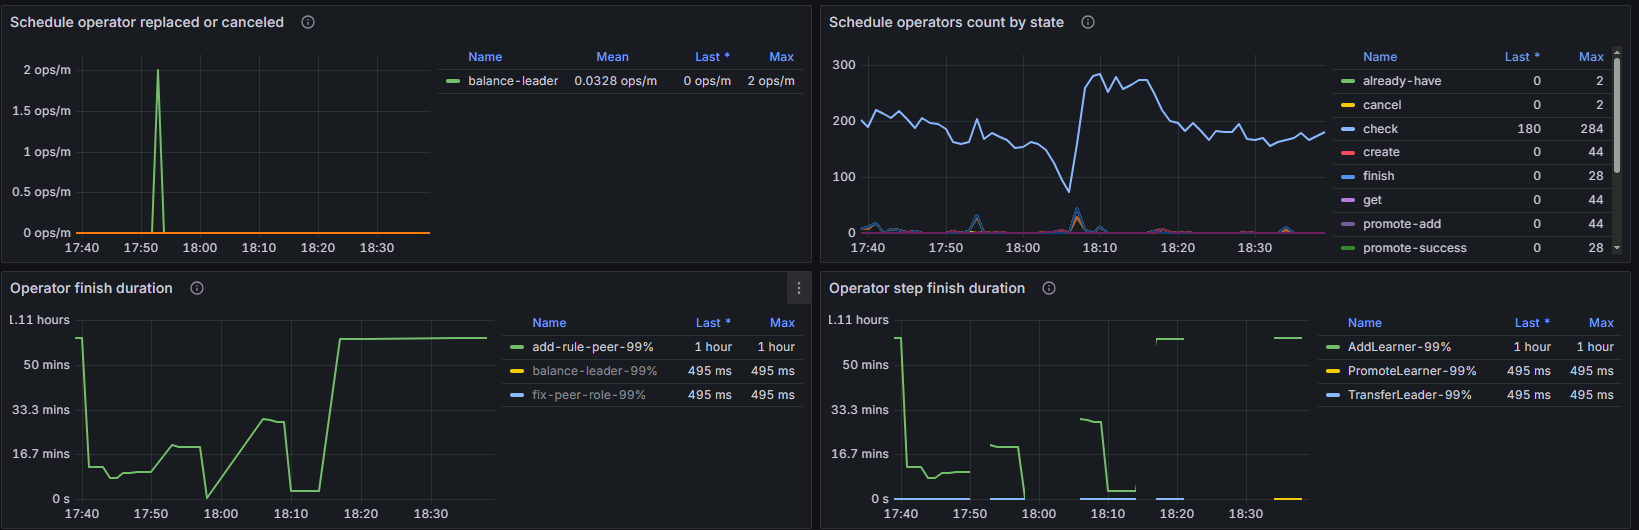Click info icon next to Operator finish duration

pos(197,288)
